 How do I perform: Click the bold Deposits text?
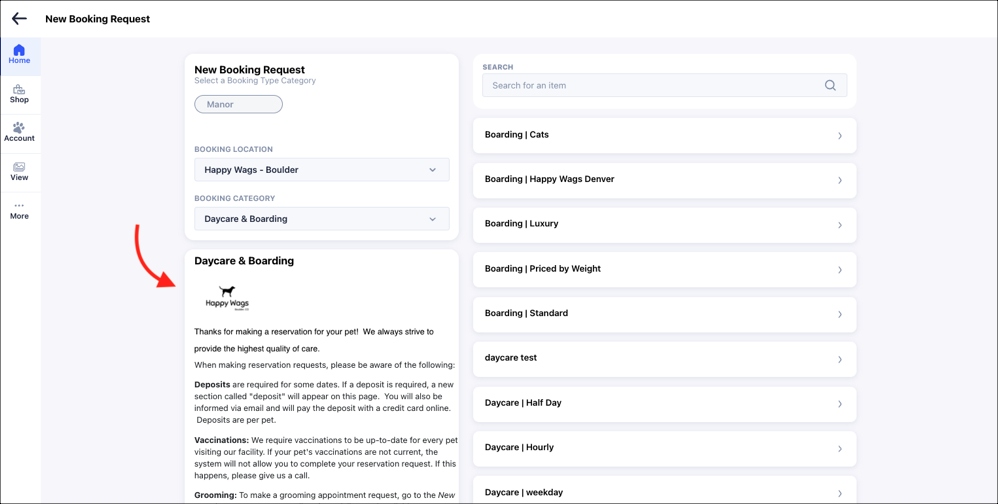click(x=212, y=384)
